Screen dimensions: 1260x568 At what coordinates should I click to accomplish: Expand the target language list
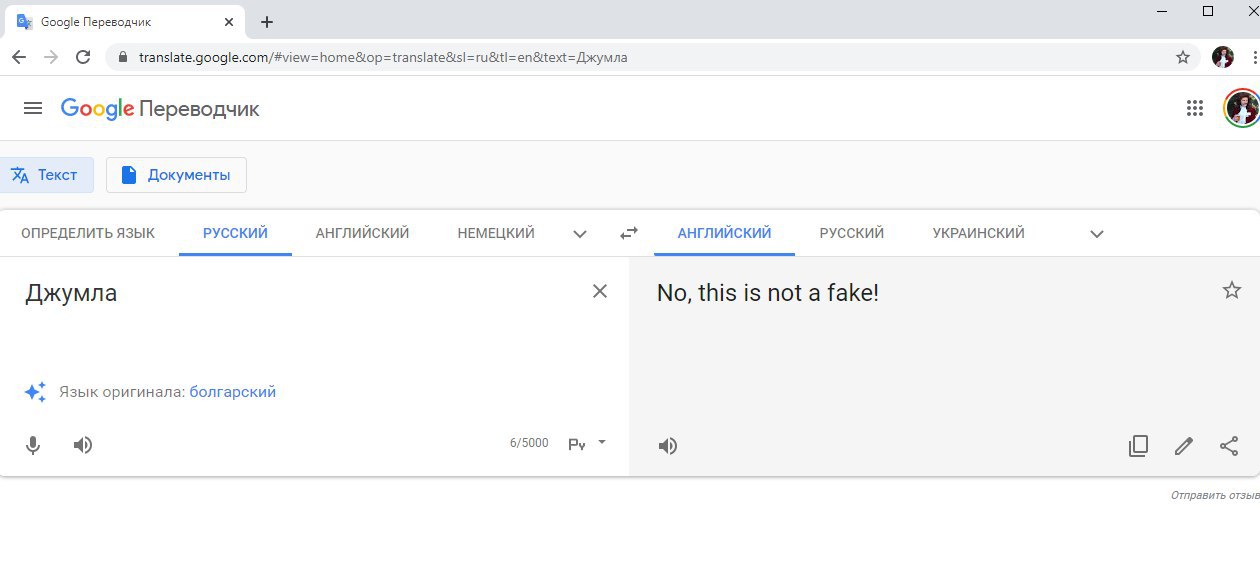pyautogui.click(x=1097, y=234)
